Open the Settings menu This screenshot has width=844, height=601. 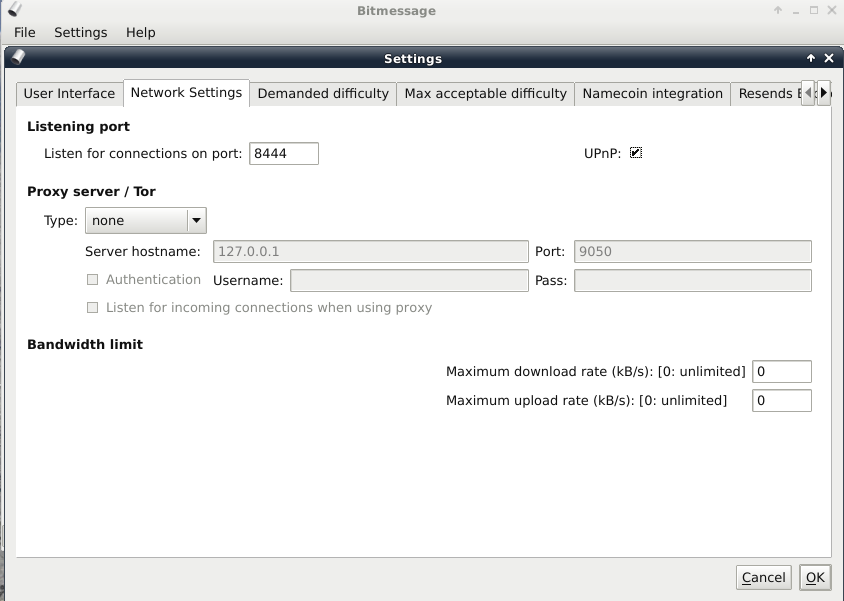[81, 32]
